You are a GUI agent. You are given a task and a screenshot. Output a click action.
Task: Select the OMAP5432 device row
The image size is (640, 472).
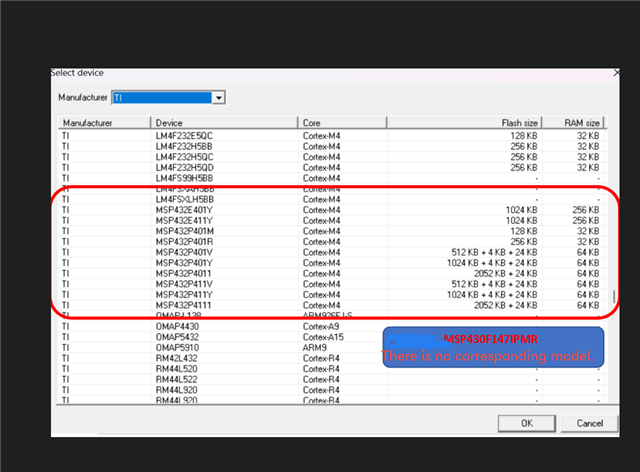[x=332, y=338]
